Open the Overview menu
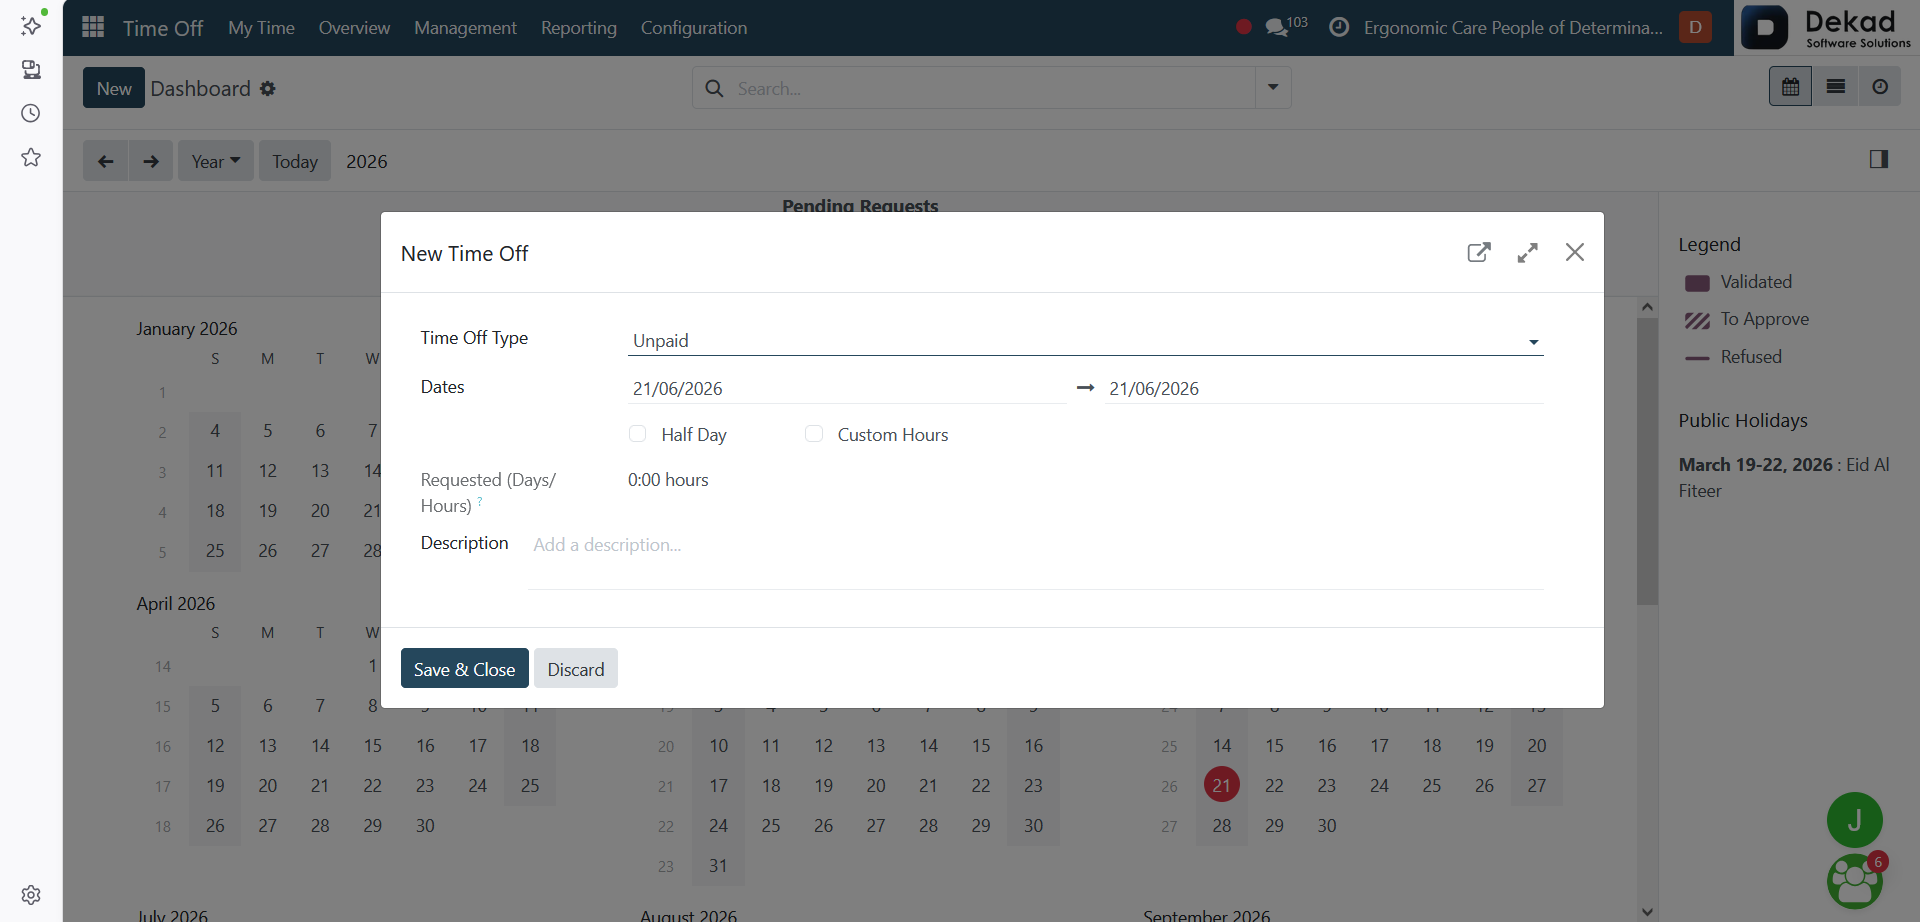This screenshot has height=922, width=1920. click(354, 28)
